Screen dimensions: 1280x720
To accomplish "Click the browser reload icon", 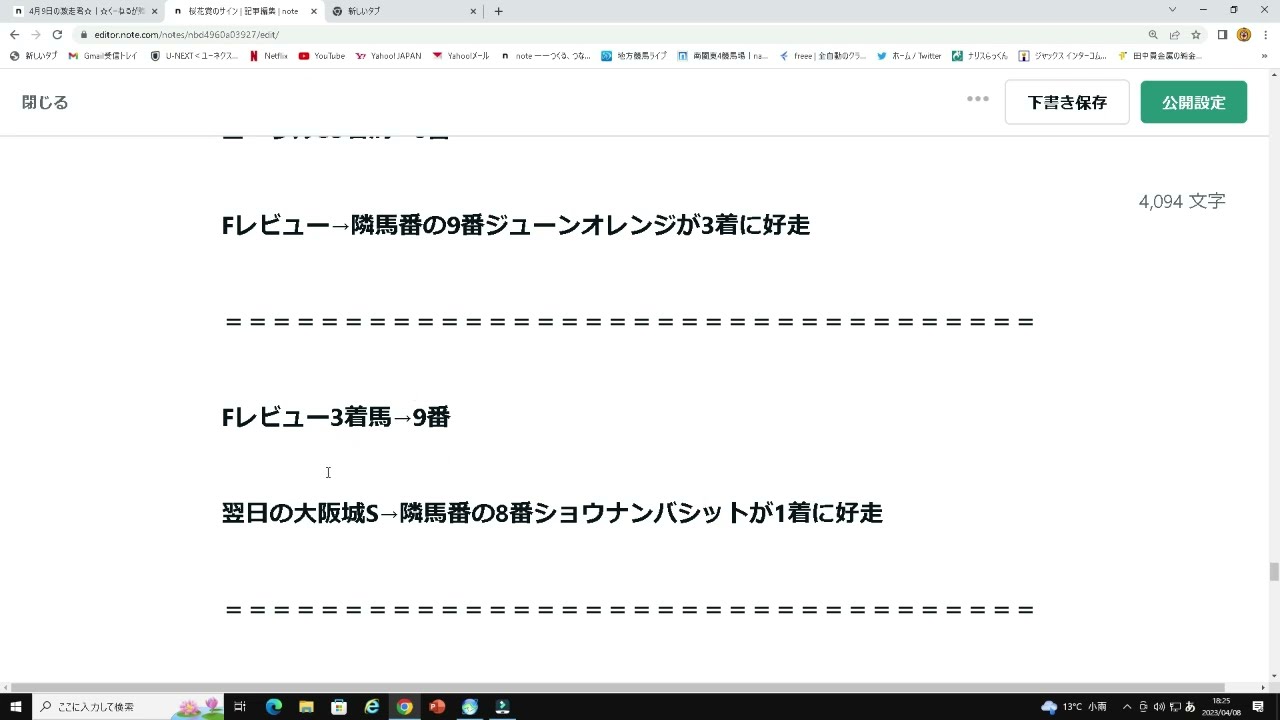I will pos(57,34).
